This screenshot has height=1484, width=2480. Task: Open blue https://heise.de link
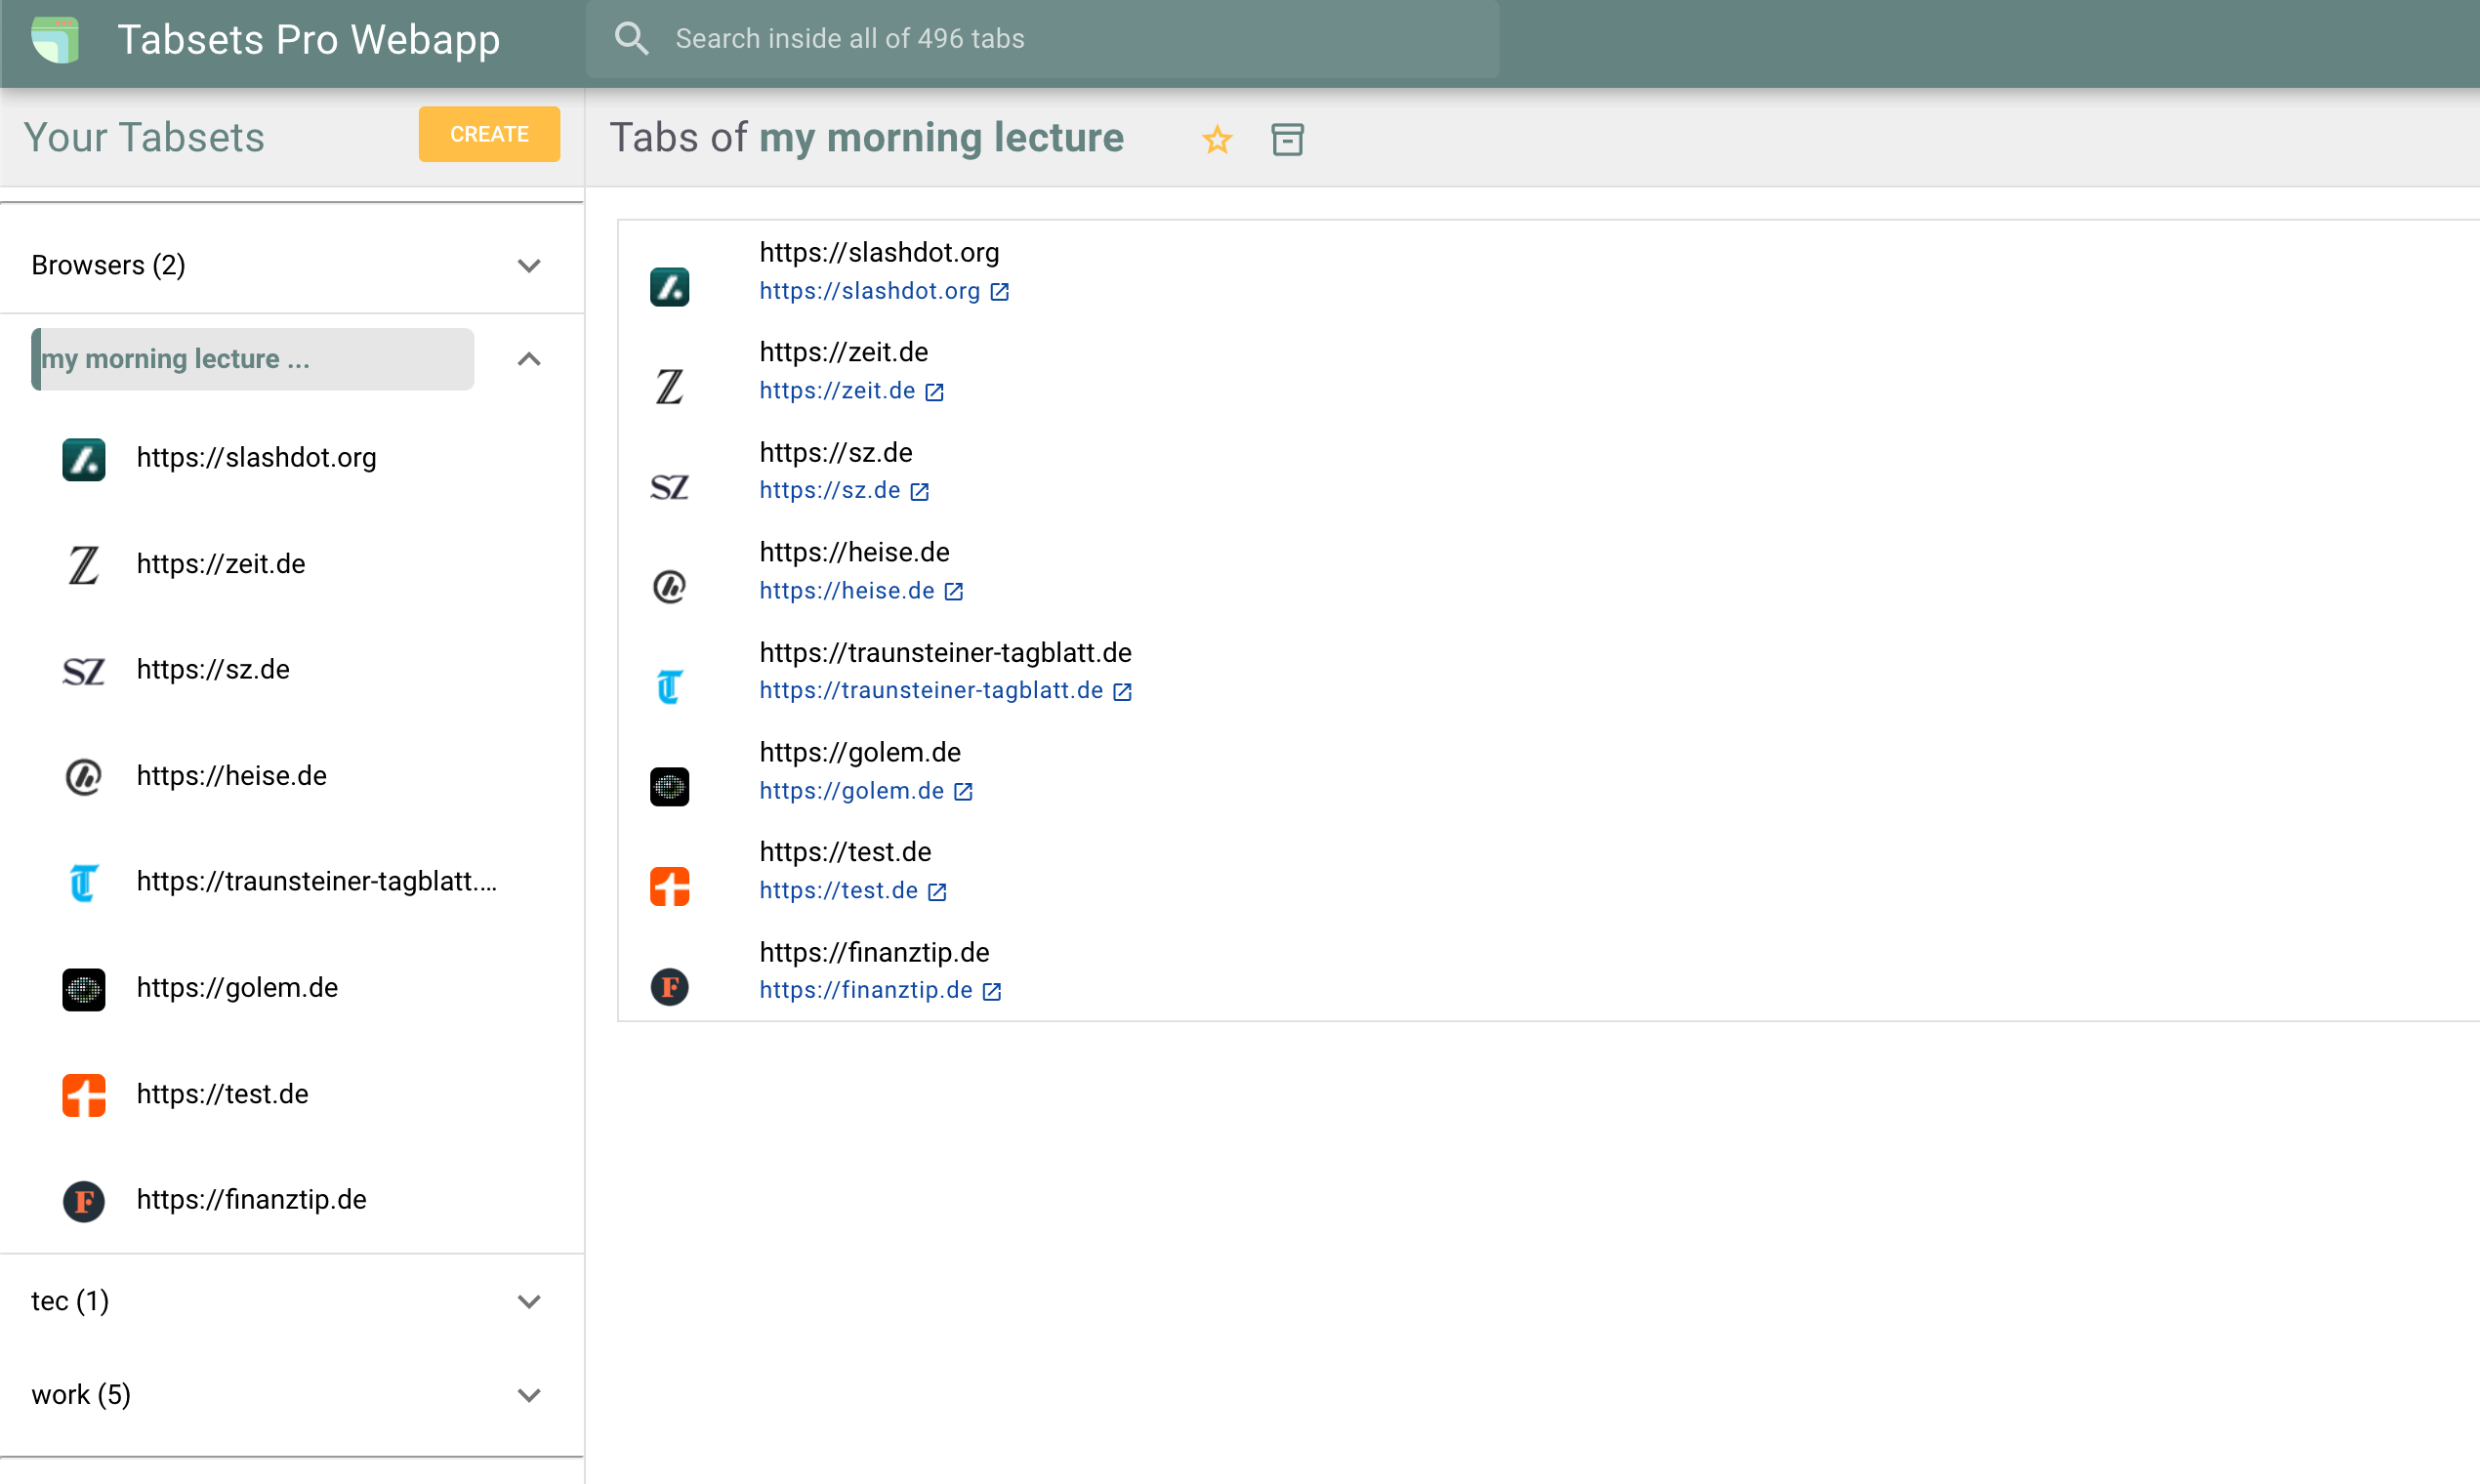click(847, 591)
